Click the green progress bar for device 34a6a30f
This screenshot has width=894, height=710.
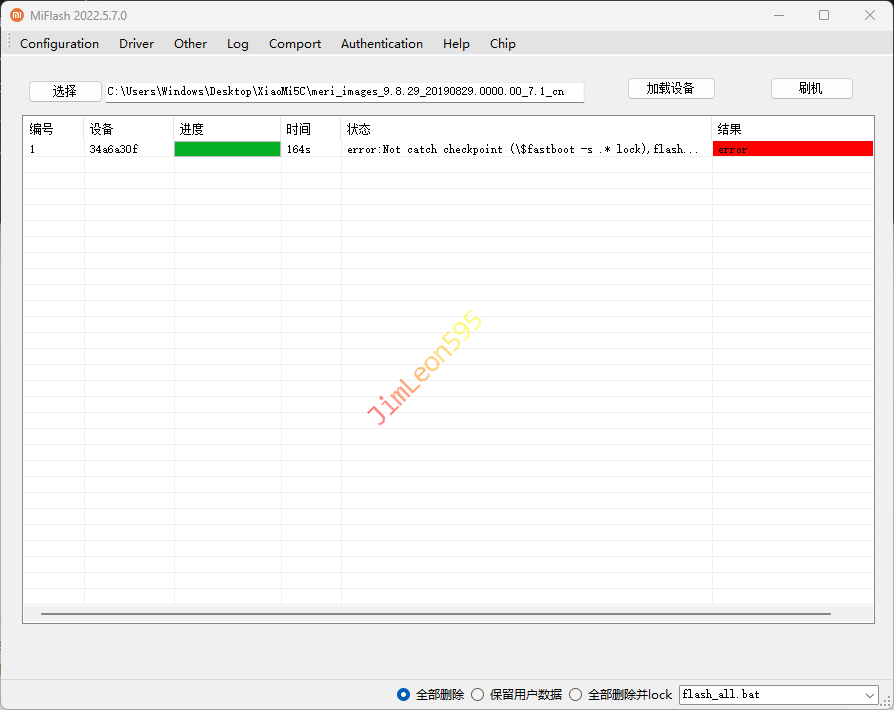[227, 149]
